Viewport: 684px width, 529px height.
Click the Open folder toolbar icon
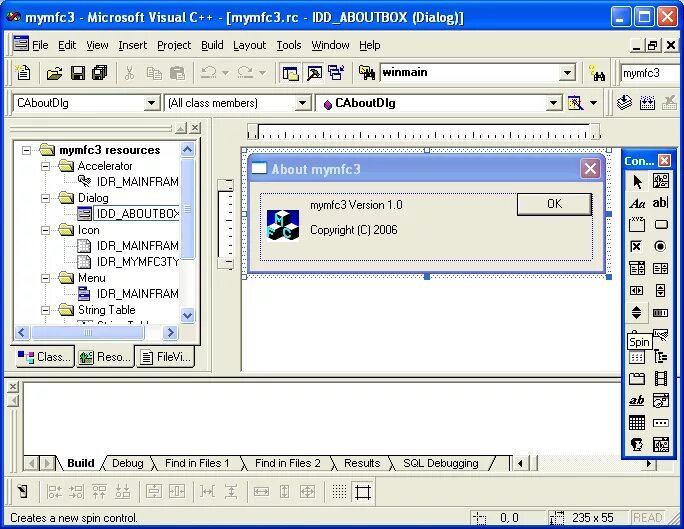55,73
